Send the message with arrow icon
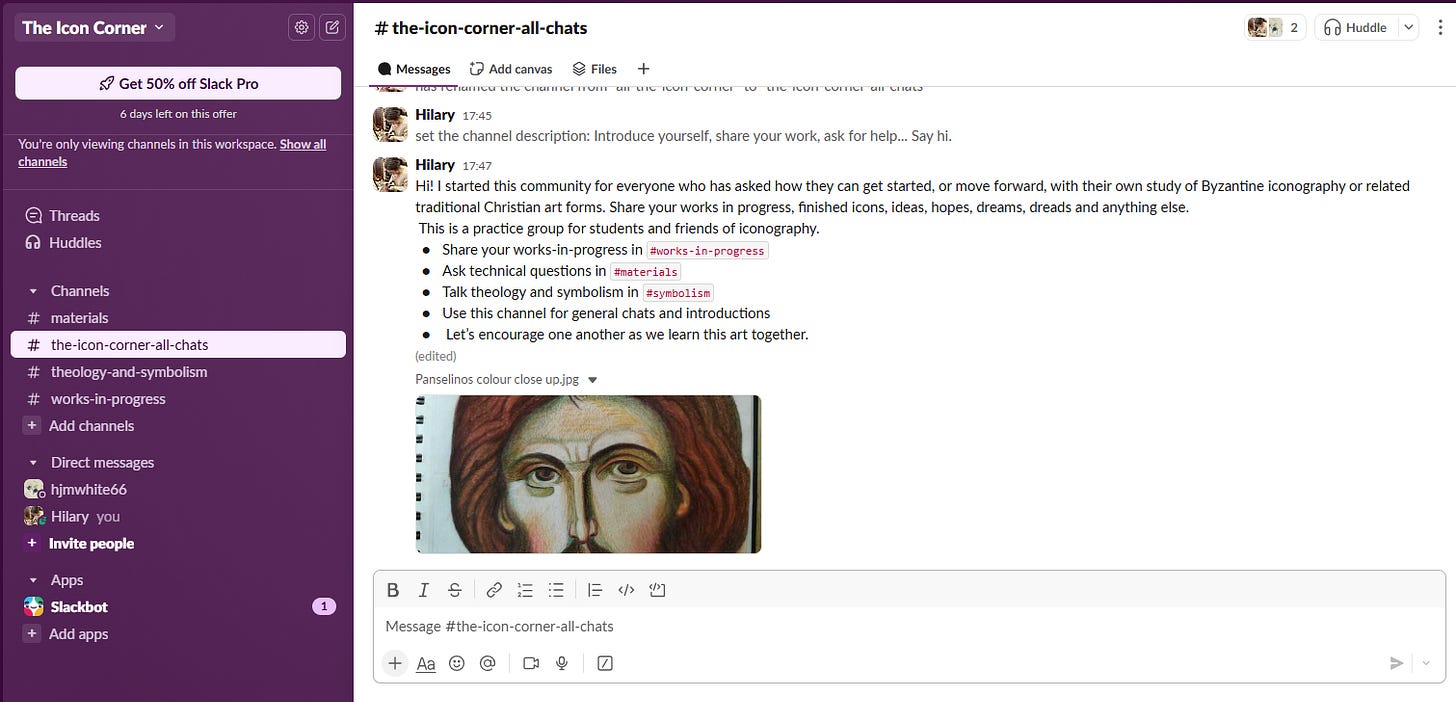This screenshot has width=1456, height=702. pos(1397,663)
